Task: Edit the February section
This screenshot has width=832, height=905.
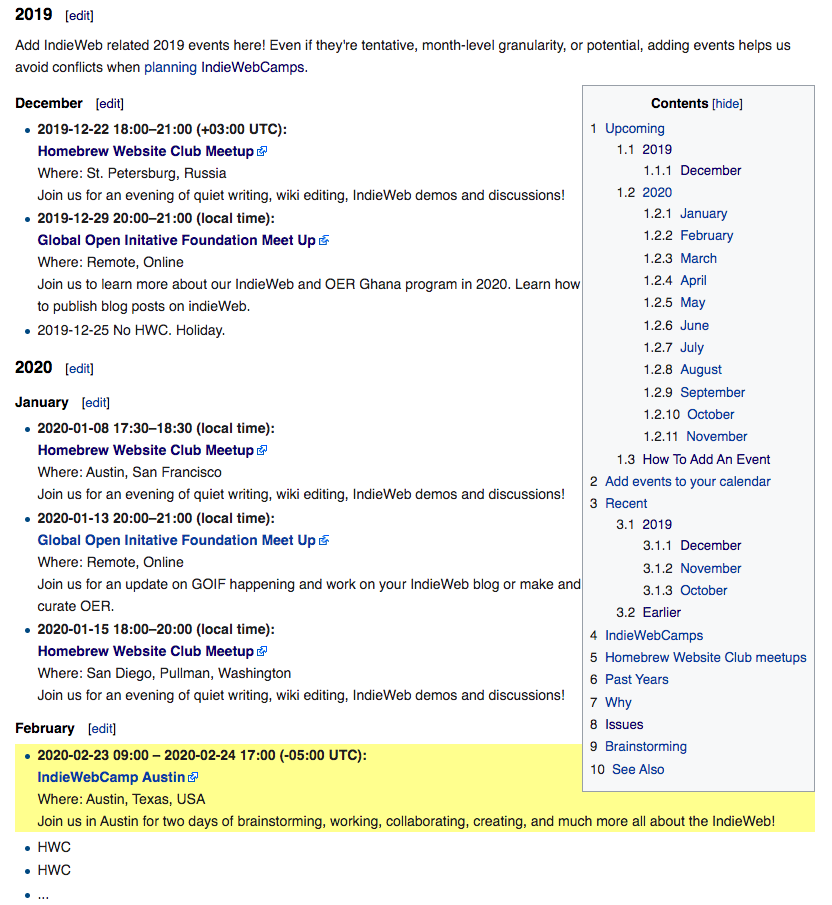Action: click(102, 729)
